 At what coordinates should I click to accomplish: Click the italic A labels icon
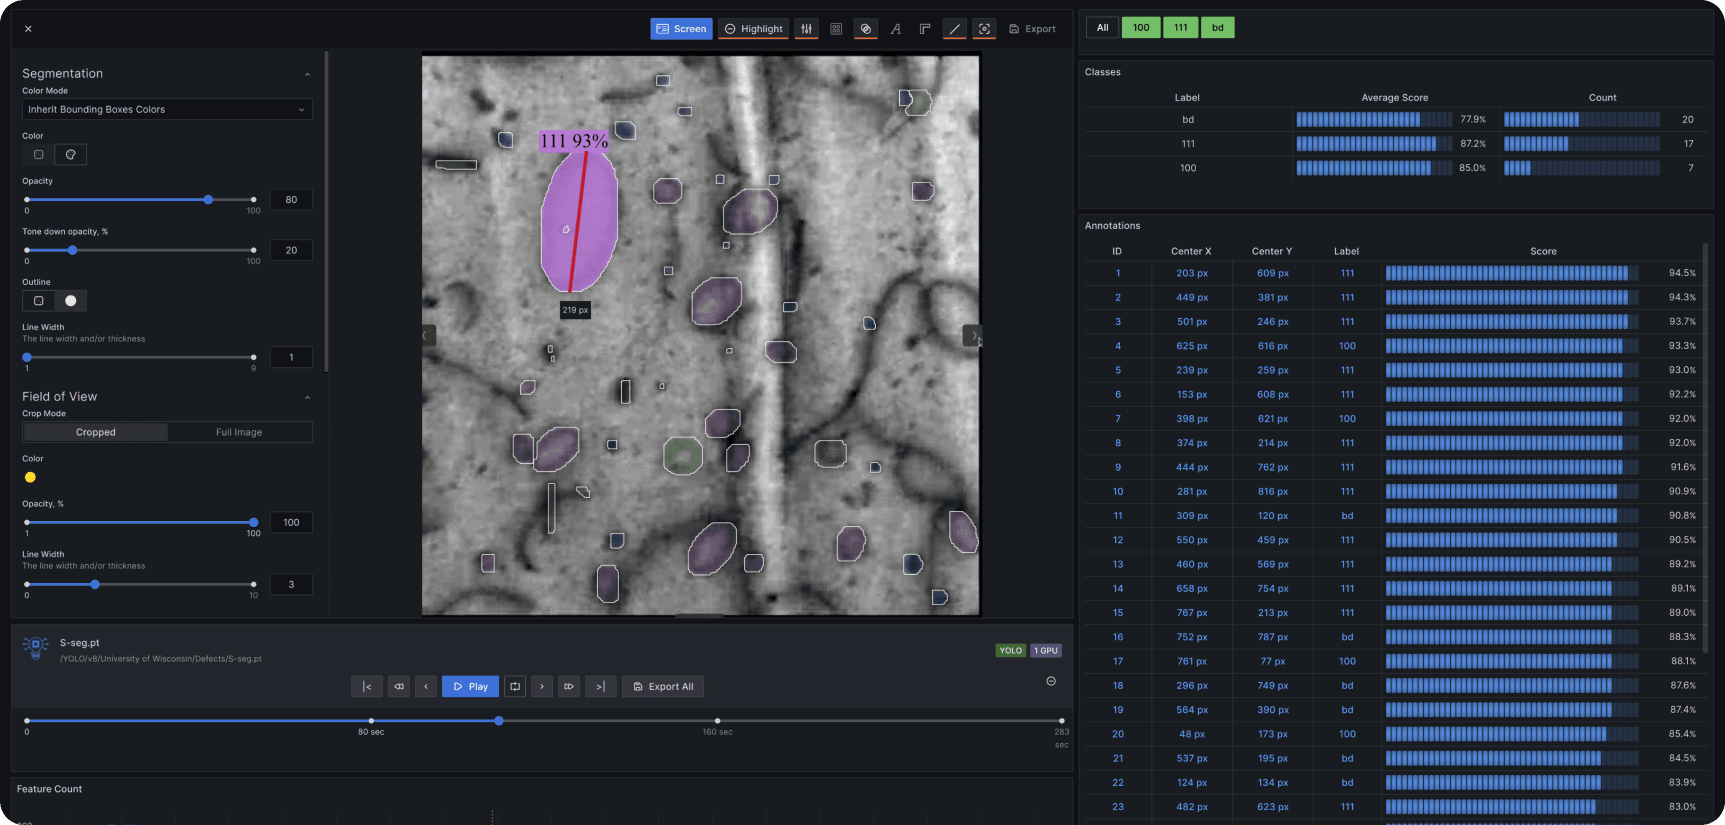[x=896, y=29]
